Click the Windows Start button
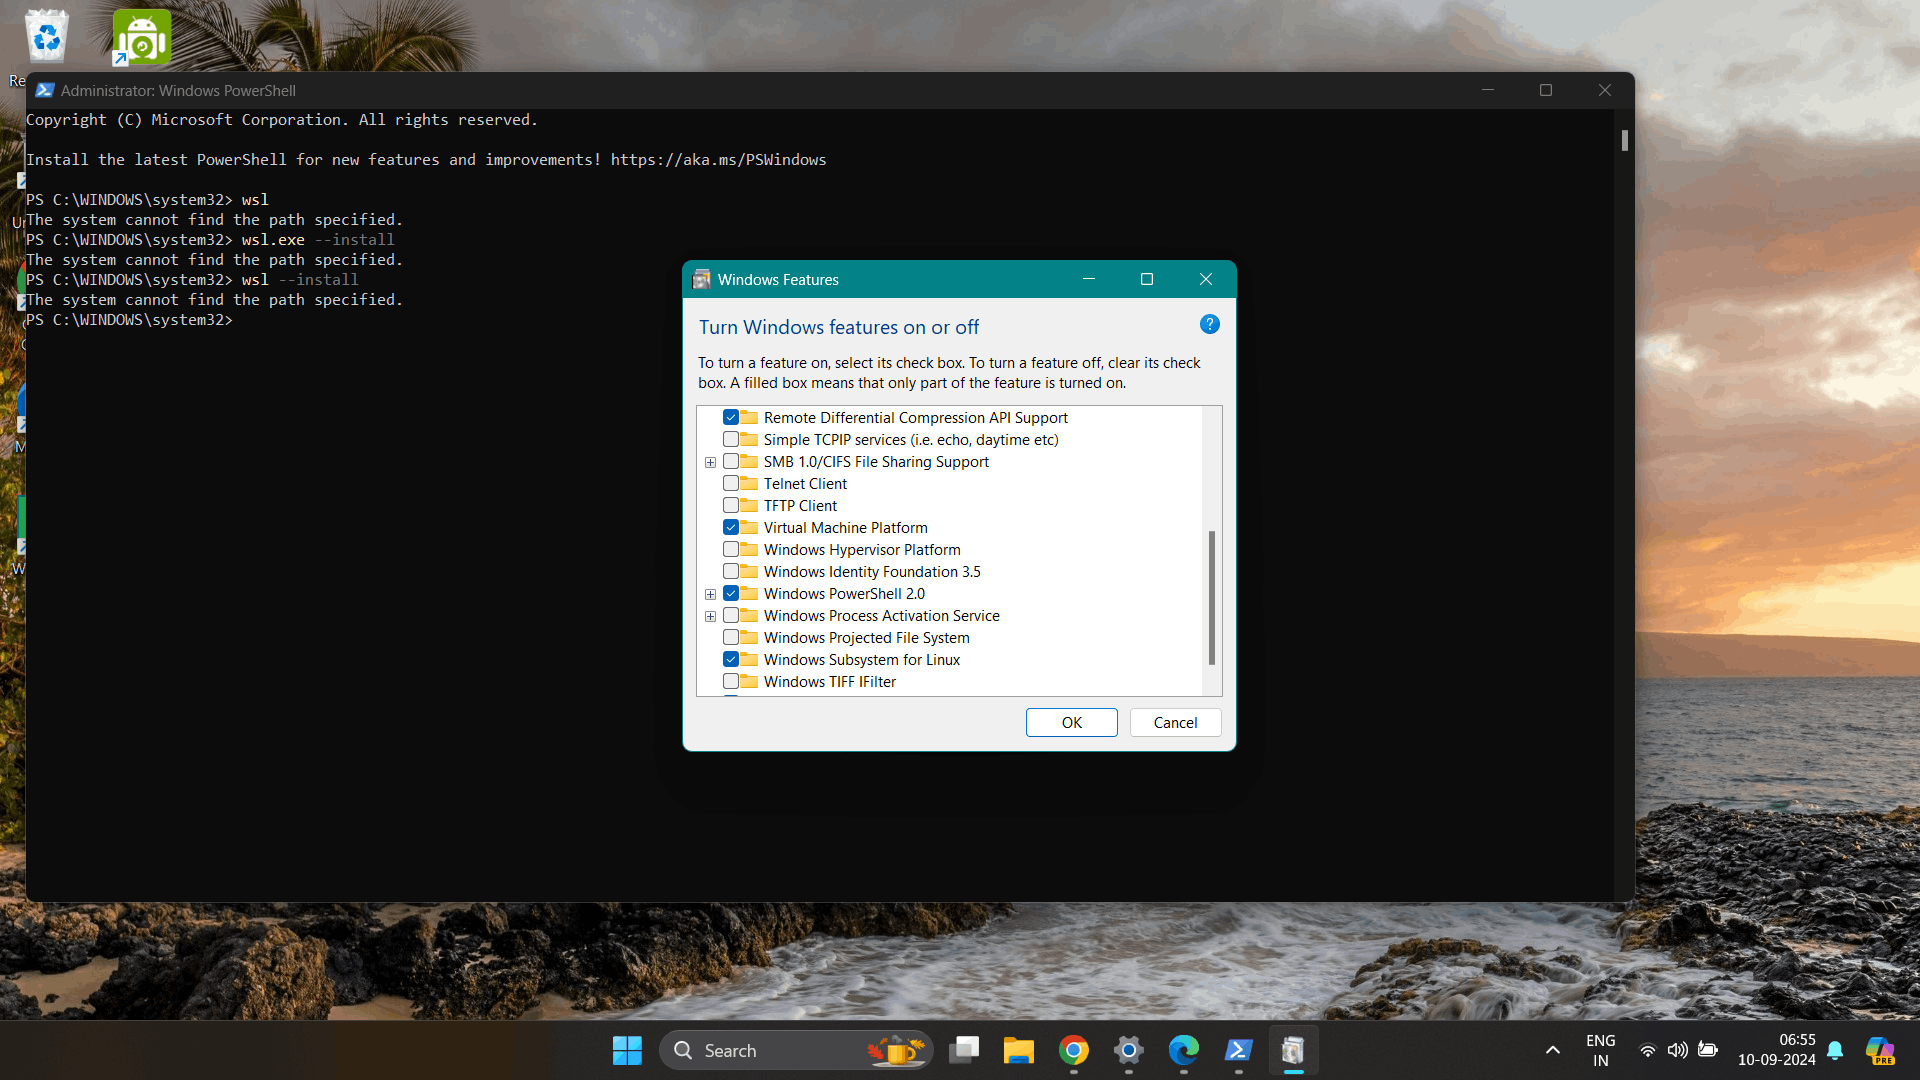1920x1080 pixels. point(627,1050)
